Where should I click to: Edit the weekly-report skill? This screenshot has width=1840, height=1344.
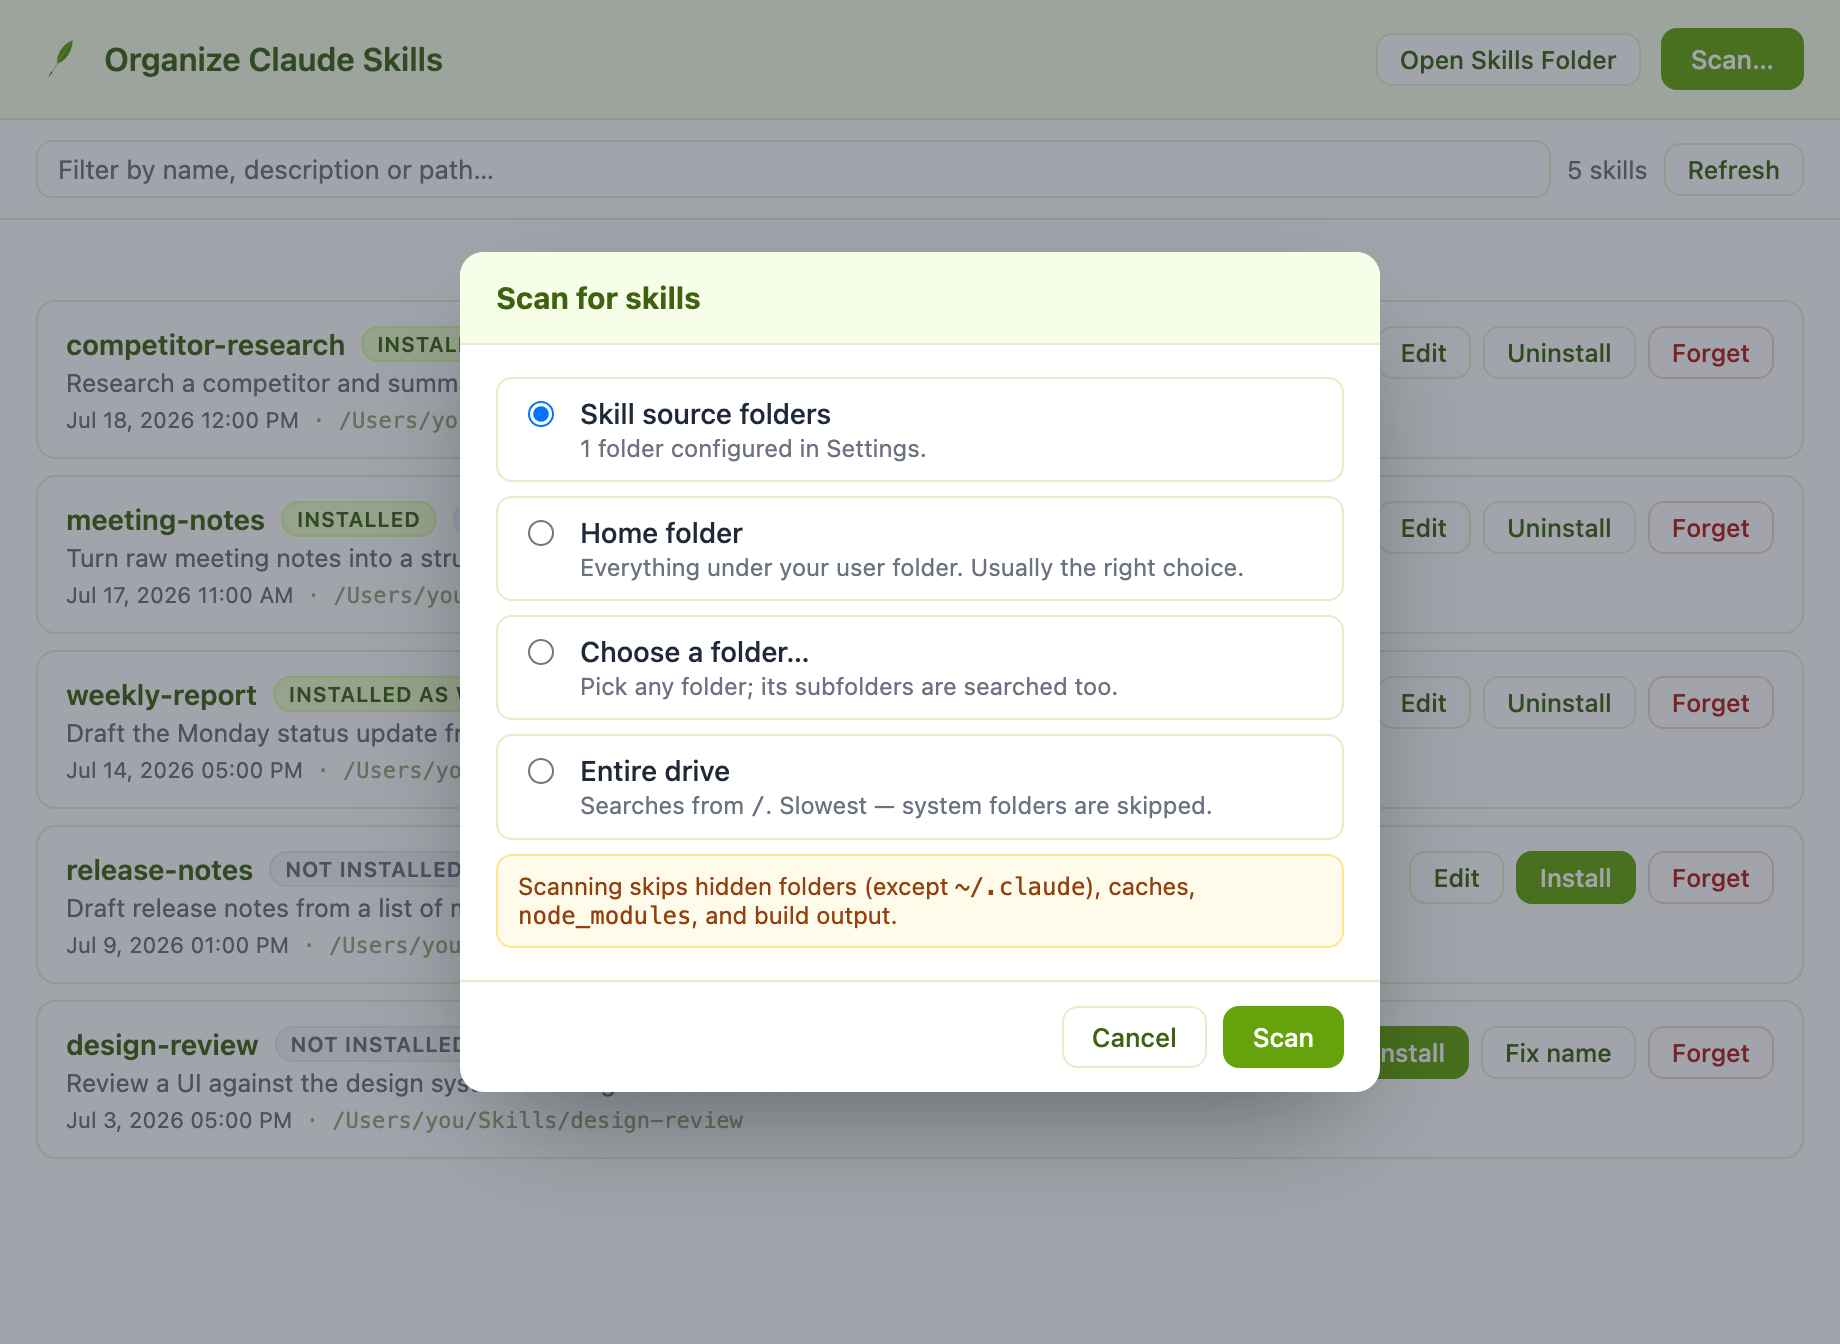coord(1423,703)
